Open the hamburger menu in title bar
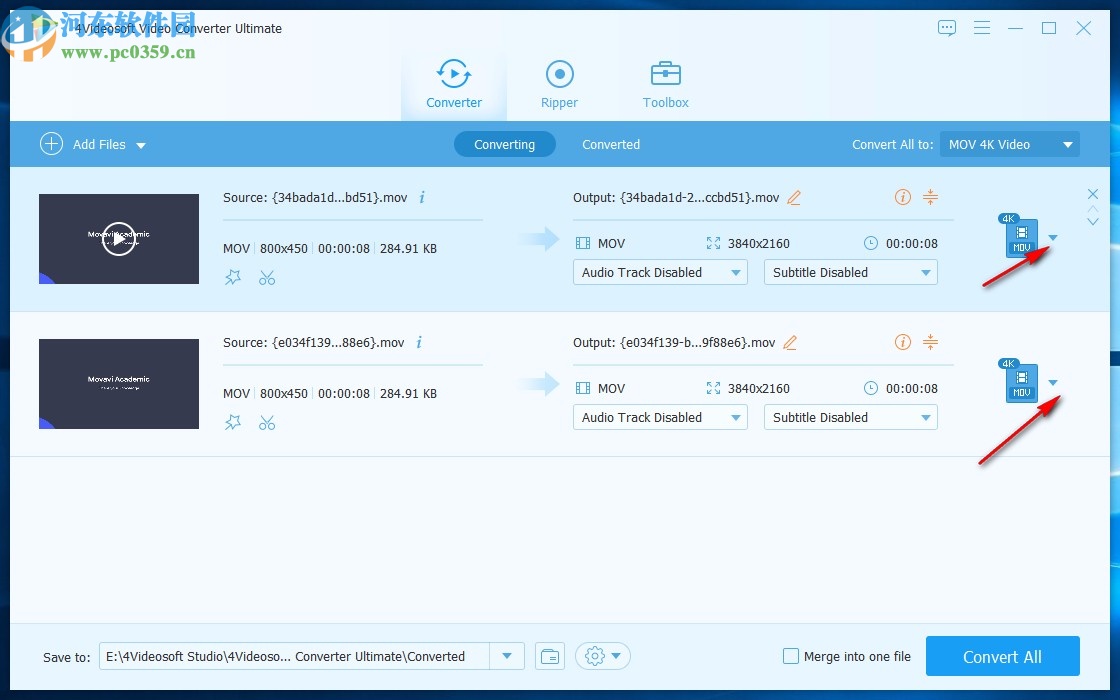Viewport: 1120px width, 700px height. (982, 29)
